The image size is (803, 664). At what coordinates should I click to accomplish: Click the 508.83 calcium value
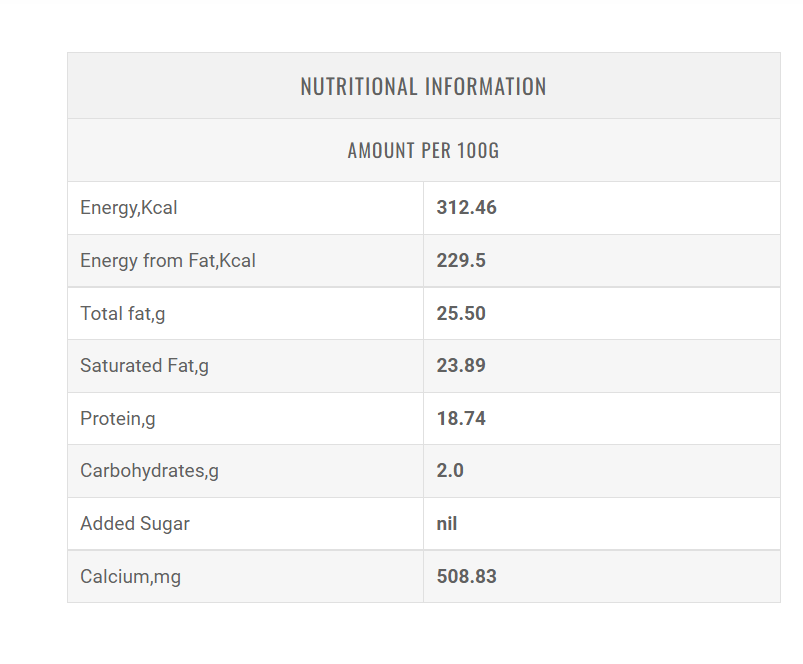click(x=467, y=577)
